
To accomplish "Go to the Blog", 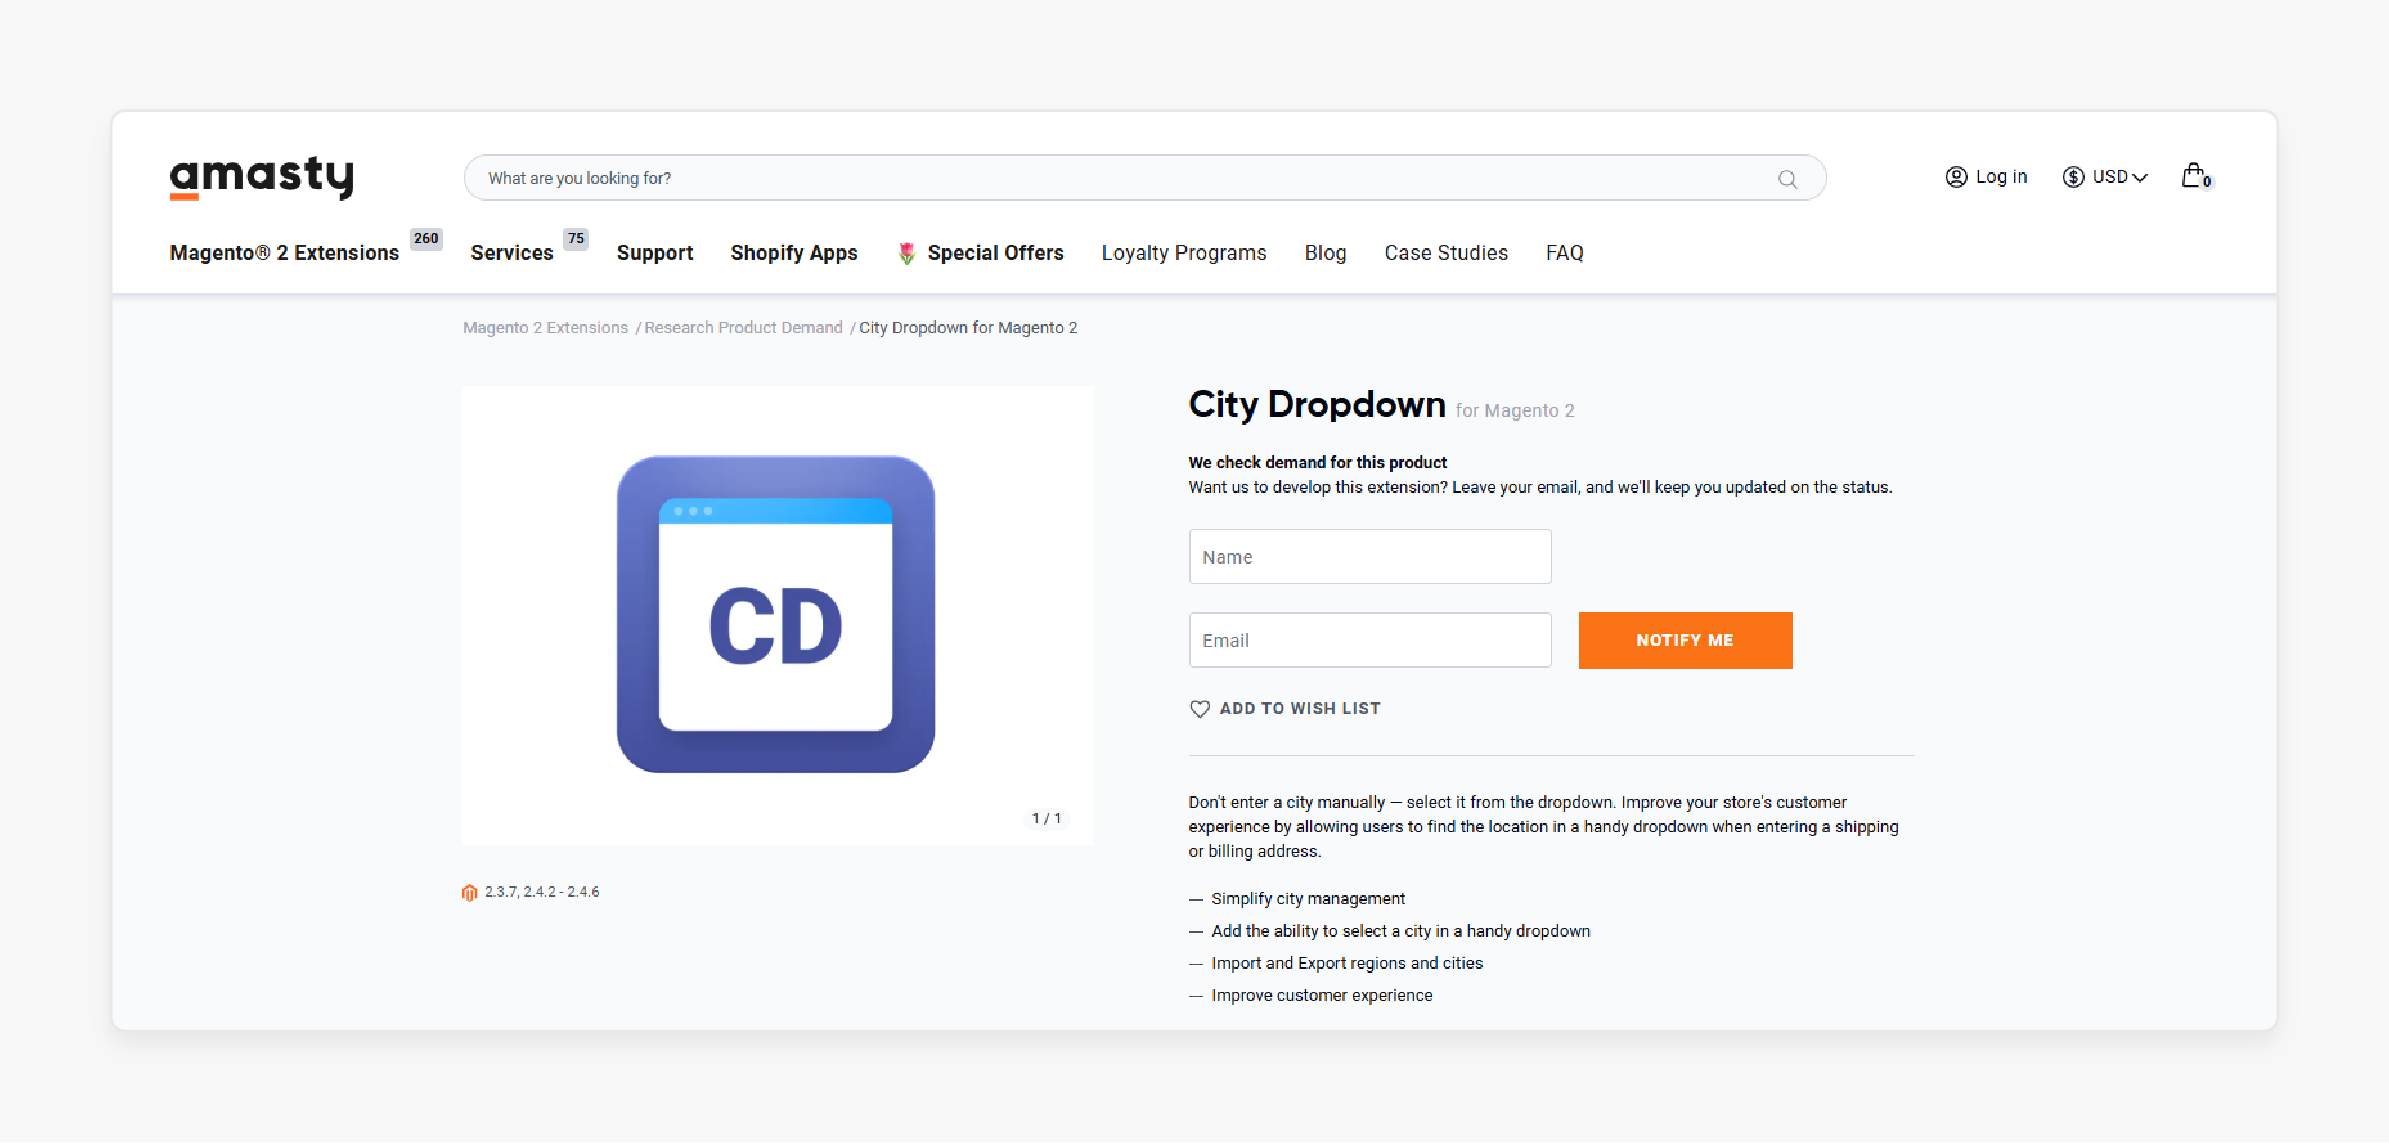I will (1325, 253).
